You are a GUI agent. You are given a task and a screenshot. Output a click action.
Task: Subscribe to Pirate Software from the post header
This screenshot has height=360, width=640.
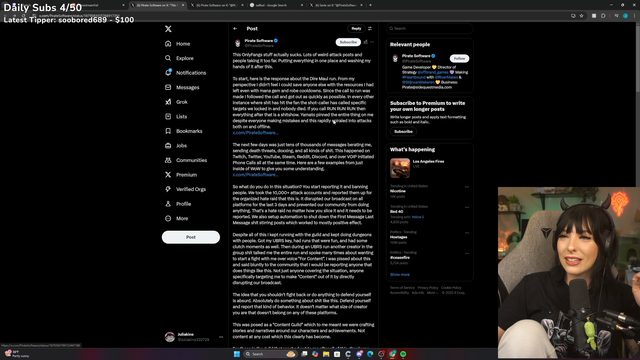(348, 42)
